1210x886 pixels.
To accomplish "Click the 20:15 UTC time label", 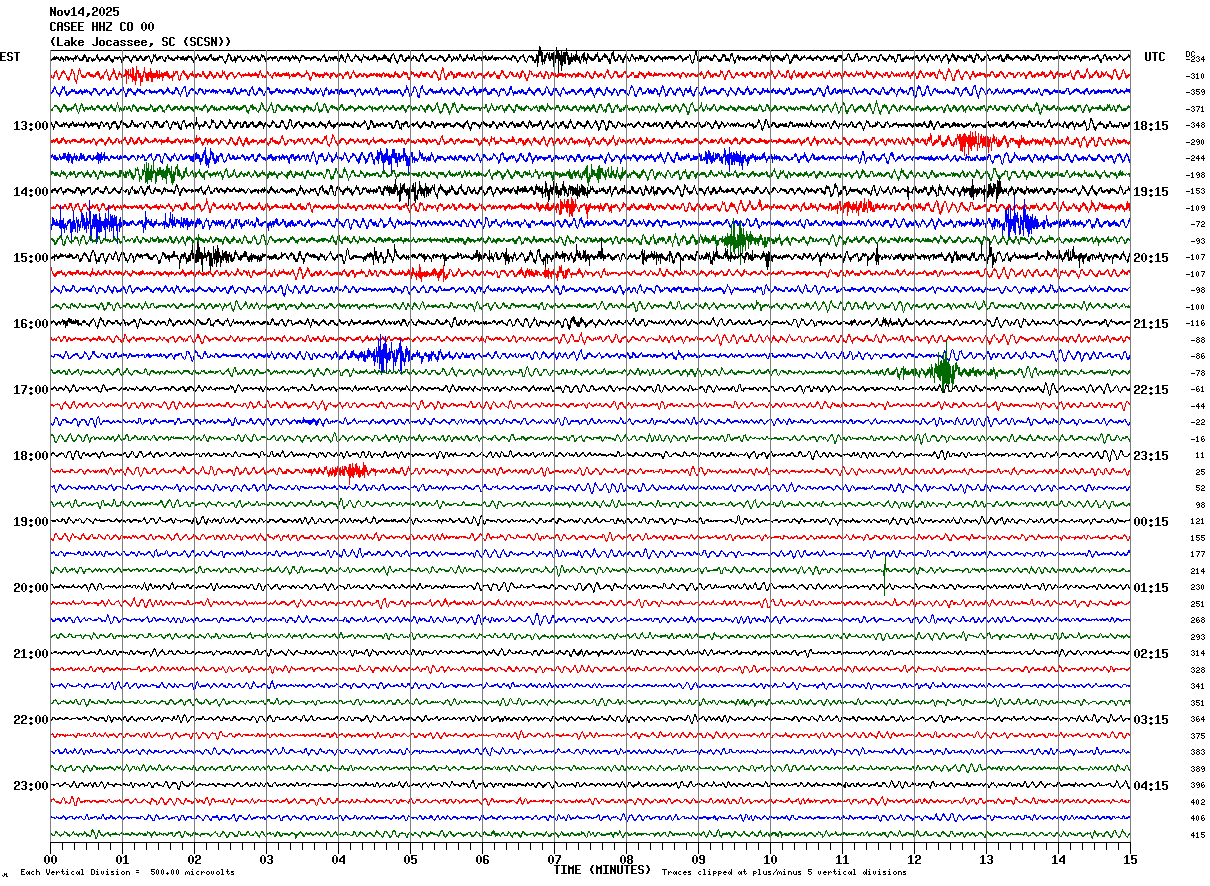I will 1151,258.
